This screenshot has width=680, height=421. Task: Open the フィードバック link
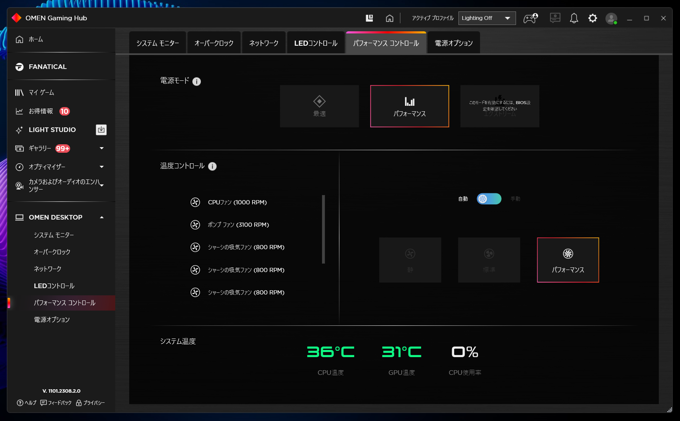click(x=56, y=403)
